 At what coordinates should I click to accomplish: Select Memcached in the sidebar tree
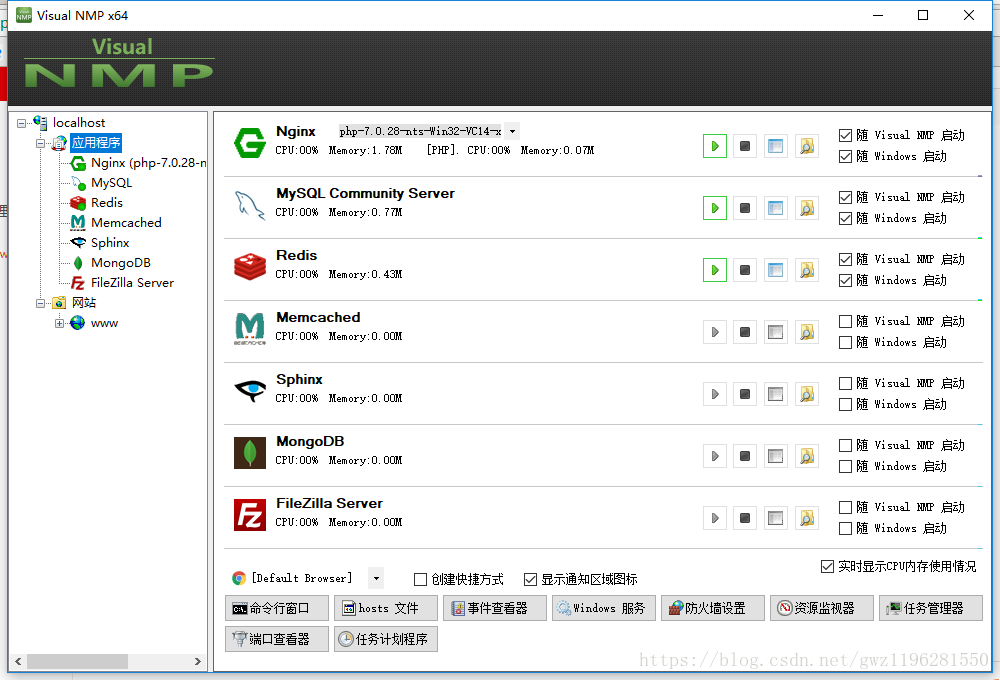tap(126, 223)
